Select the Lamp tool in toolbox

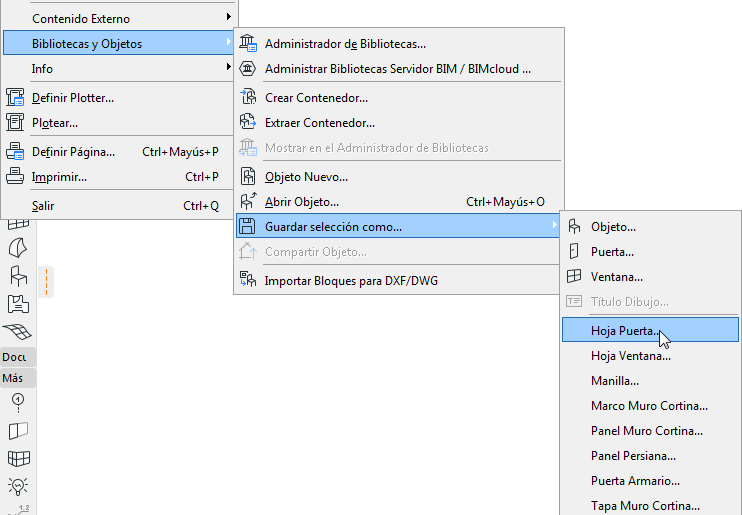18,486
